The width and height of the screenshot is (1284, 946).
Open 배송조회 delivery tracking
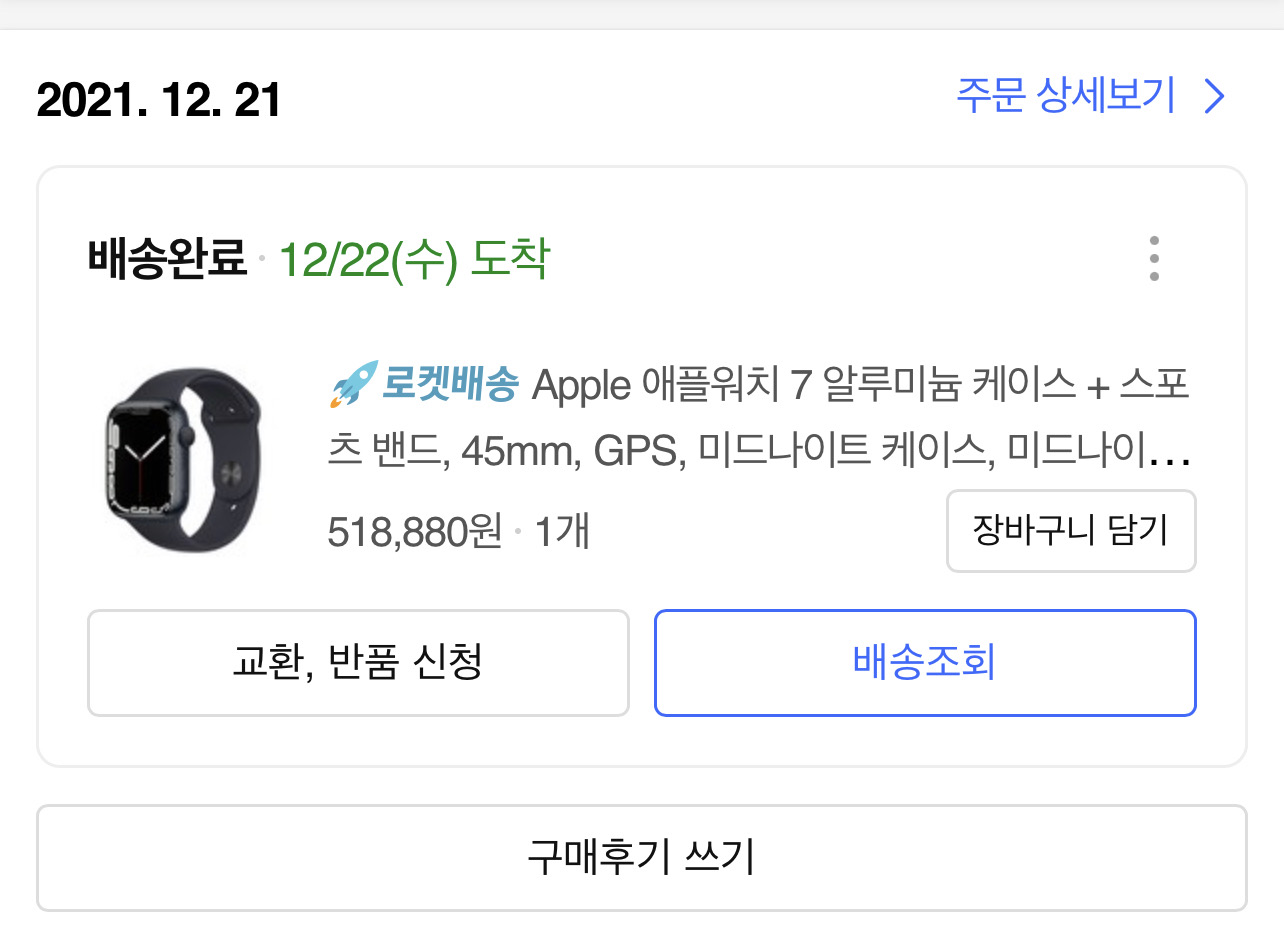point(924,662)
